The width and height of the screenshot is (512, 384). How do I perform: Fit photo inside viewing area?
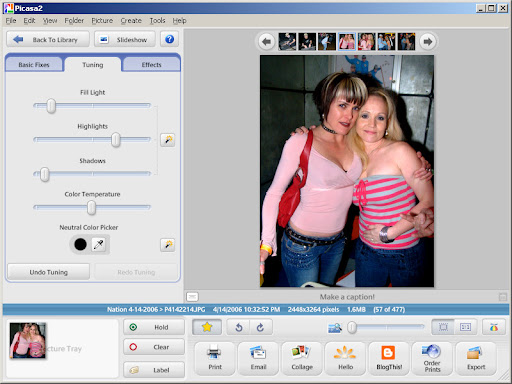(x=443, y=327)
